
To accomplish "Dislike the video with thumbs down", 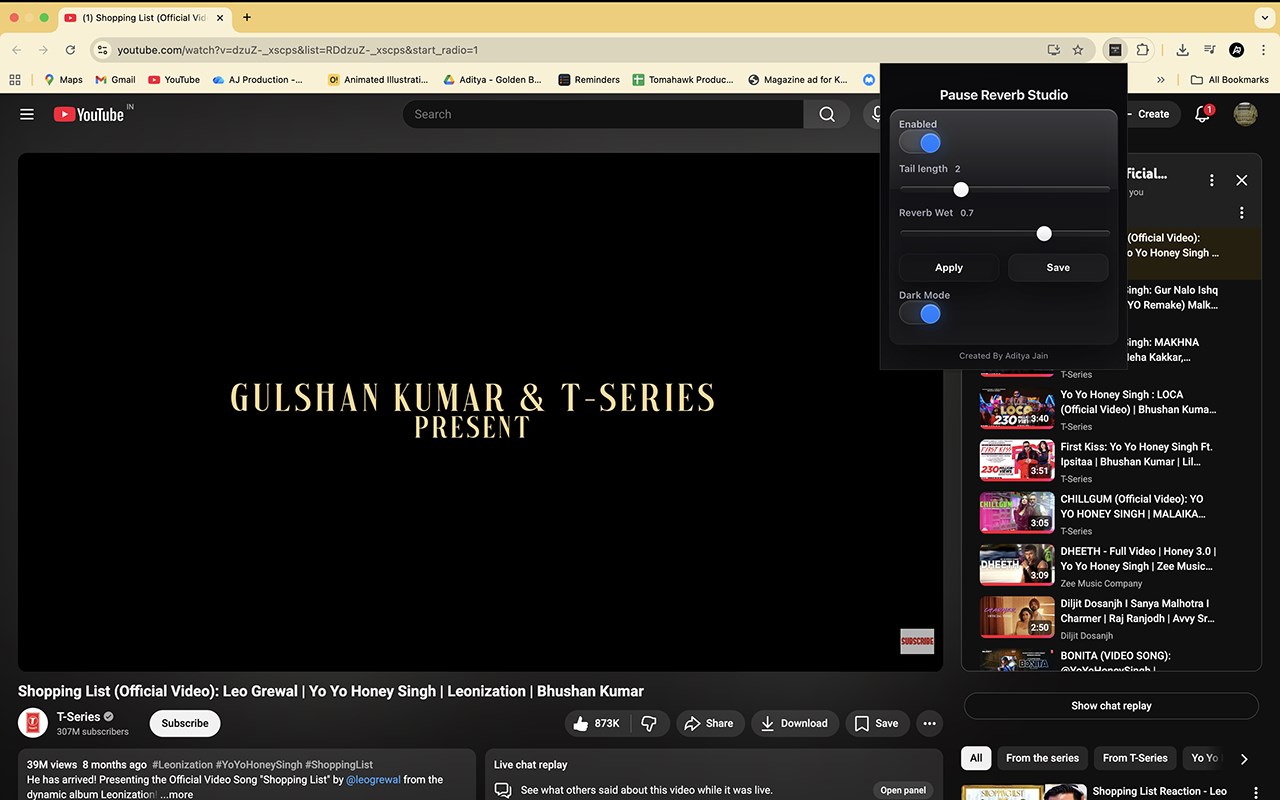I will pyautogui.click(x=649, y=723).
